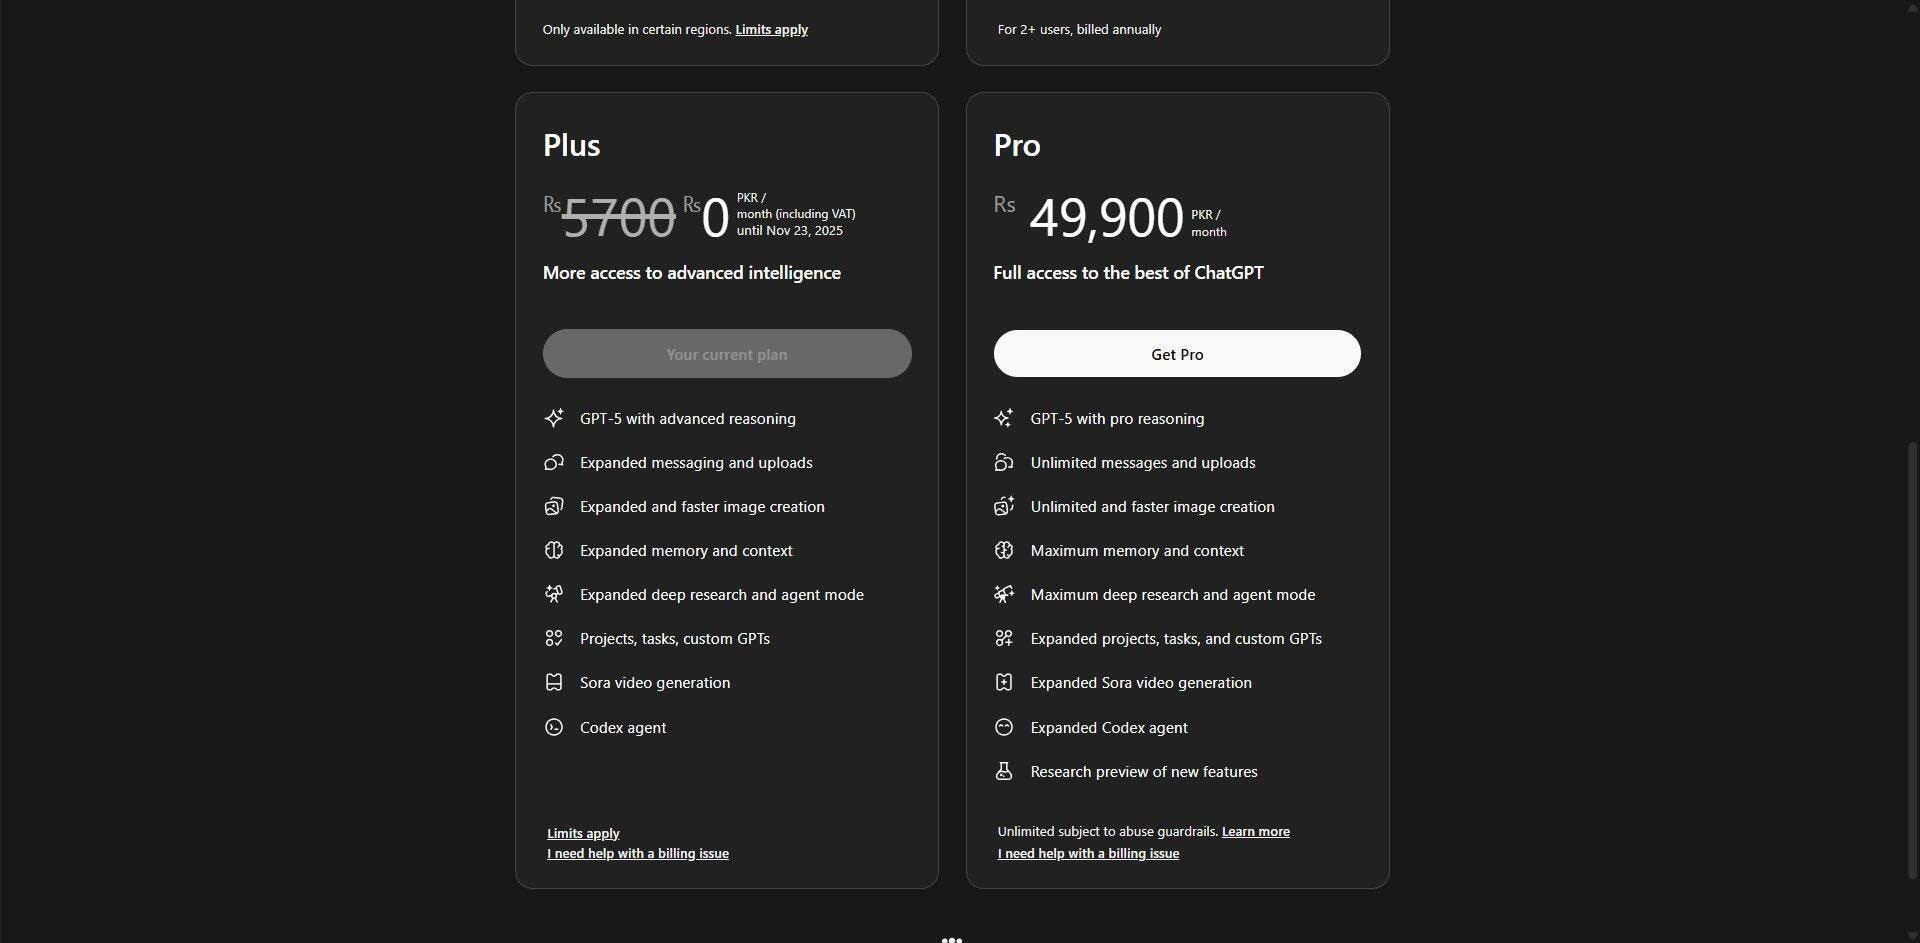Click the Pro plan deep research telescope icon
Viewport: 1920px width, 943px height.
1004,595
